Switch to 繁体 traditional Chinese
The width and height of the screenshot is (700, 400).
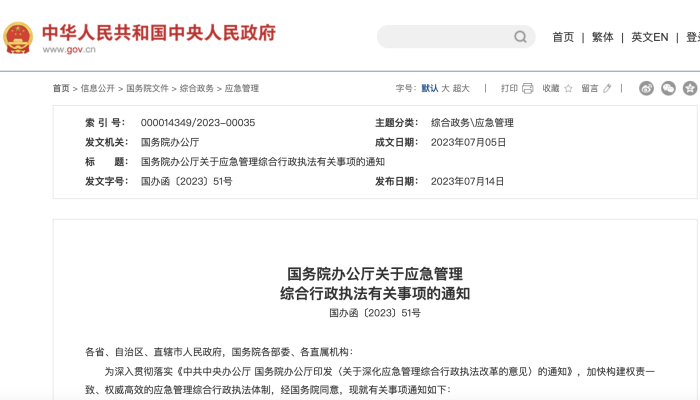point(602,37)
